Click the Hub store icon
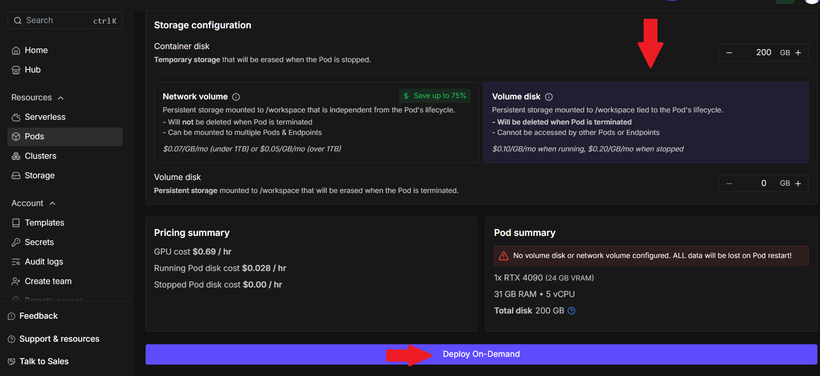The image size is (820, 376). pos(16,70)
